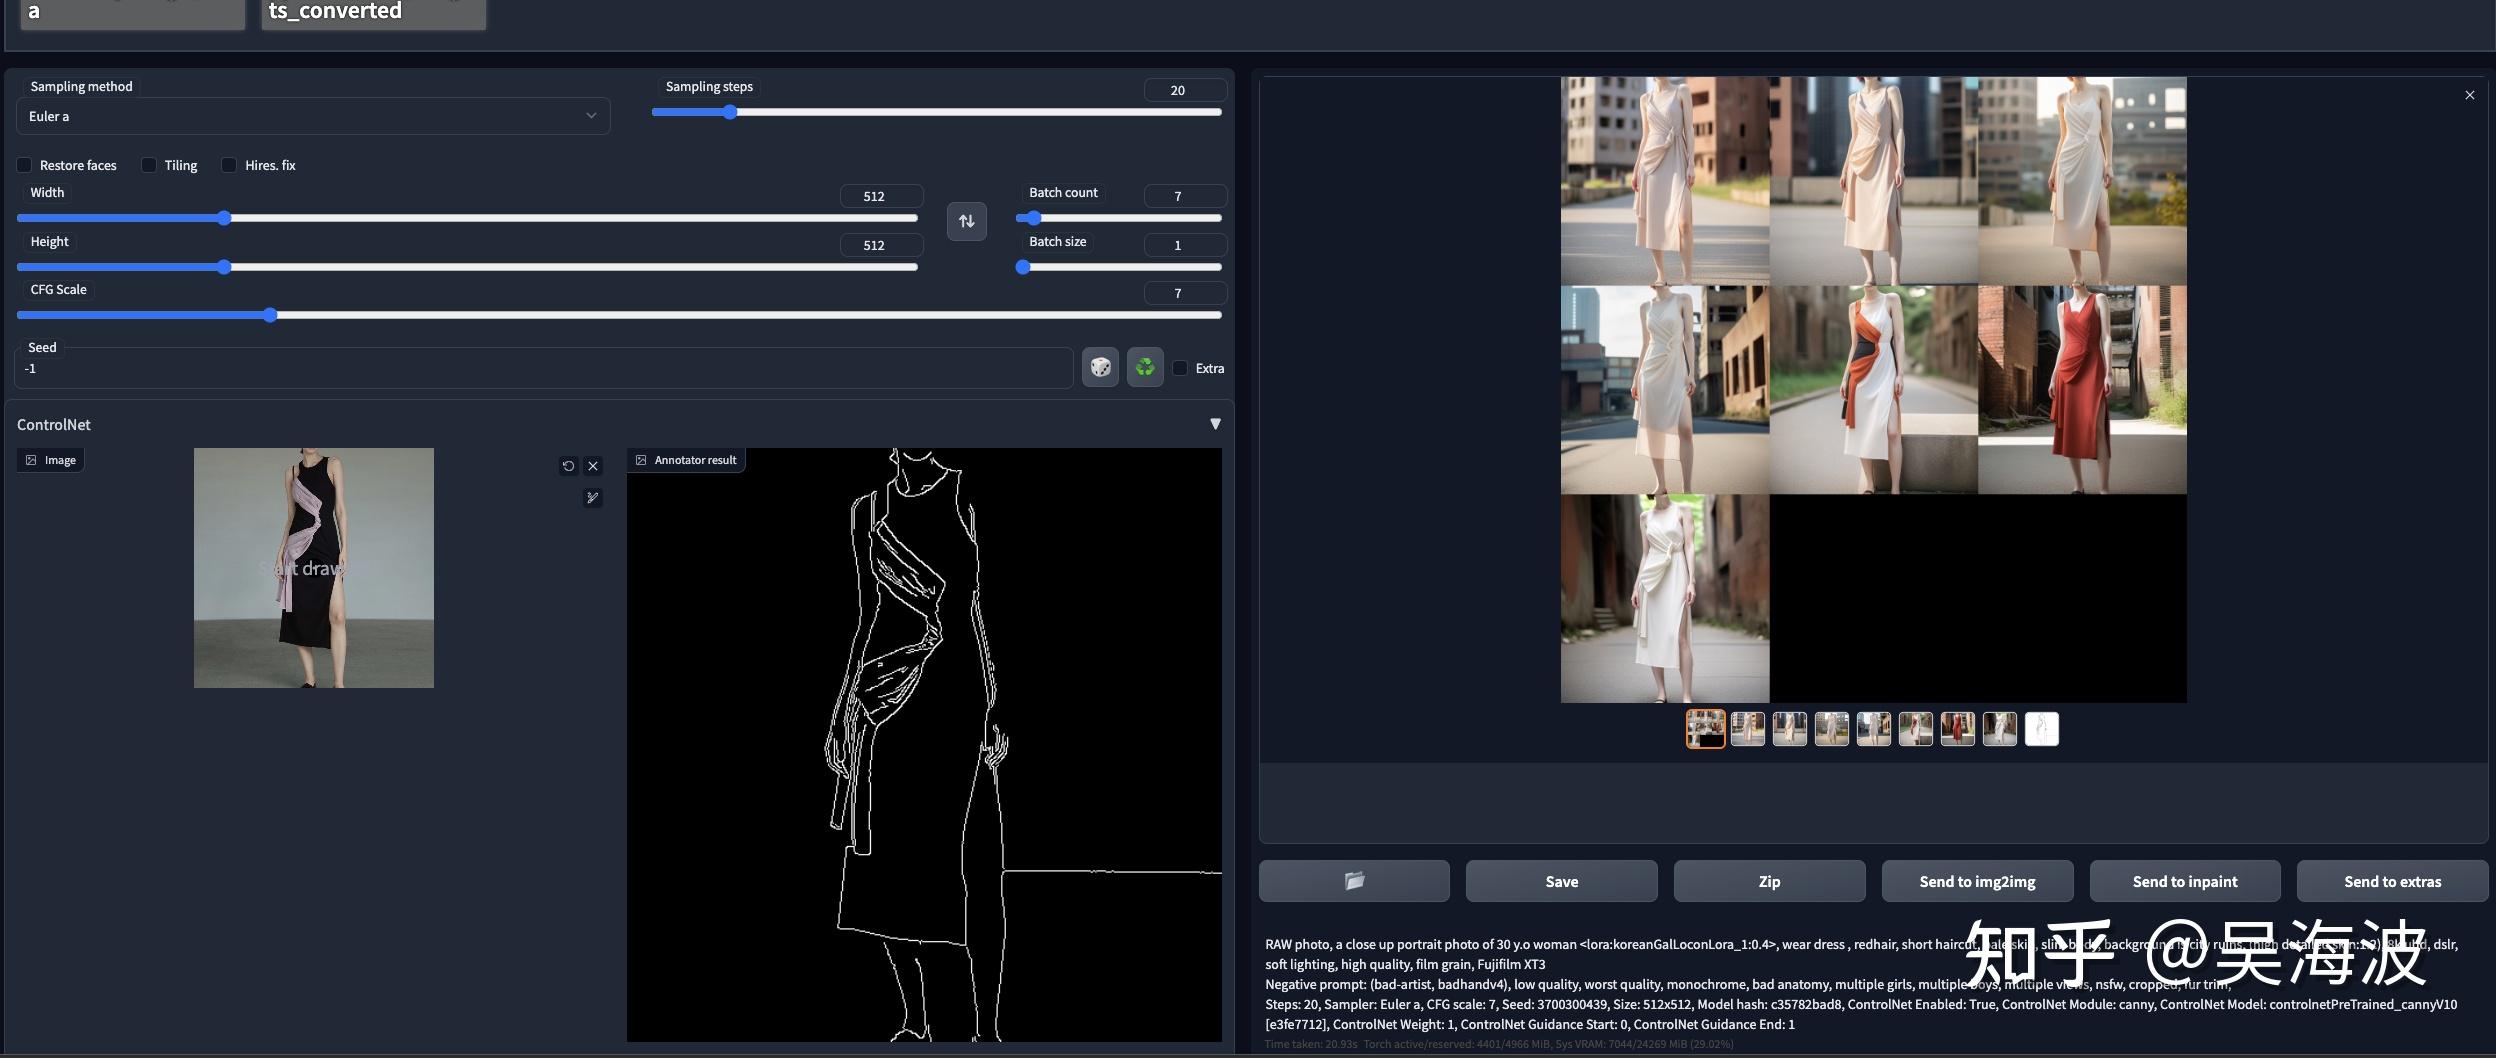Click the dice random seed icon
Viewport: 2496px width, 1058px height.
tap(1100, 368)
